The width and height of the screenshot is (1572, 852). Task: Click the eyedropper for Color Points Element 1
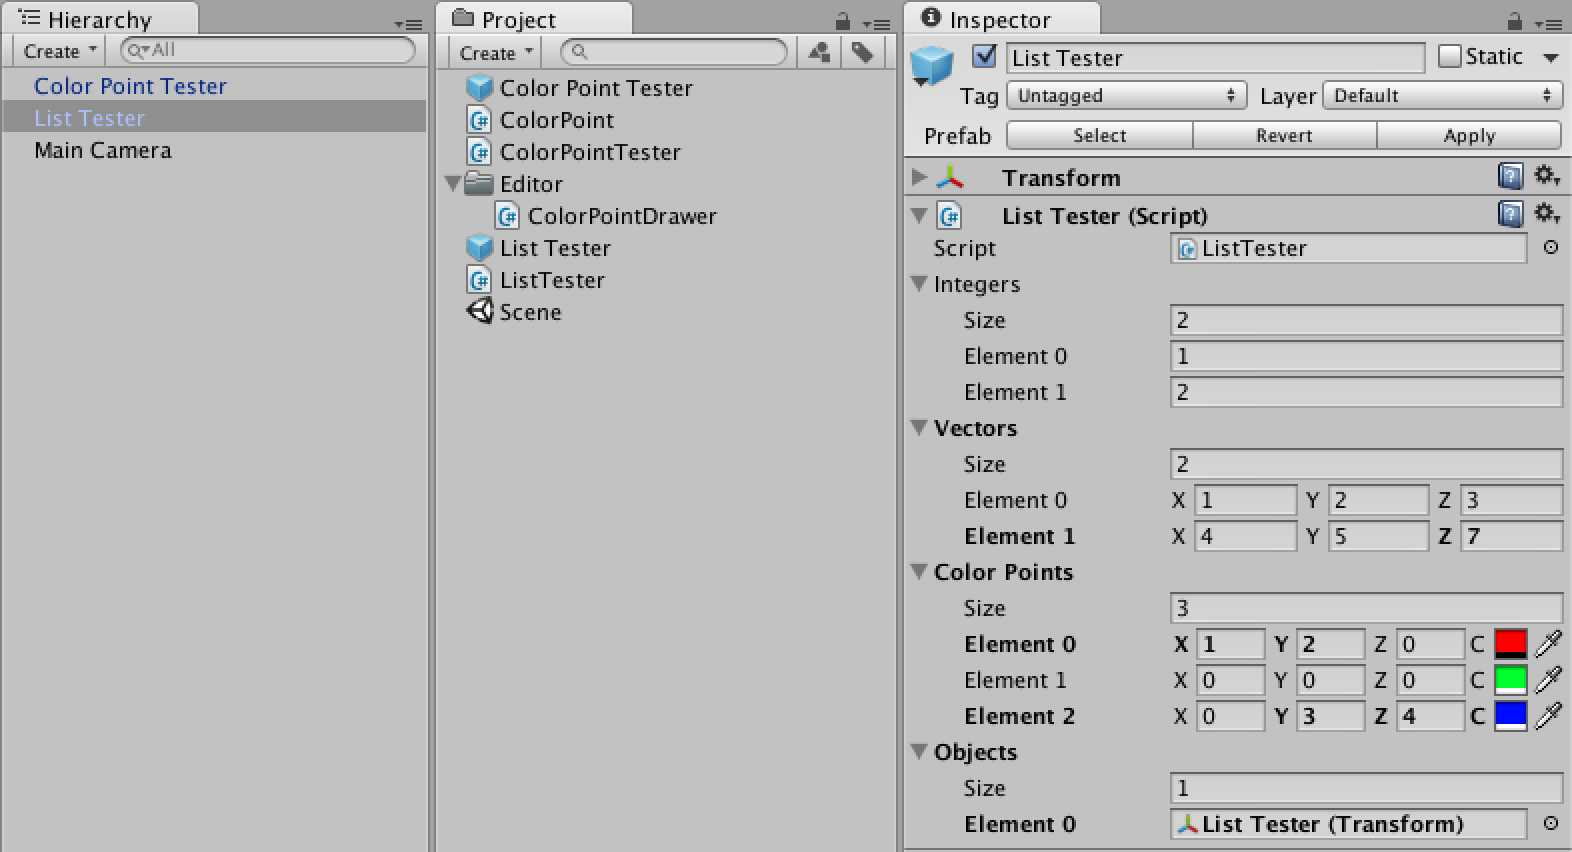click(1548, 680)
